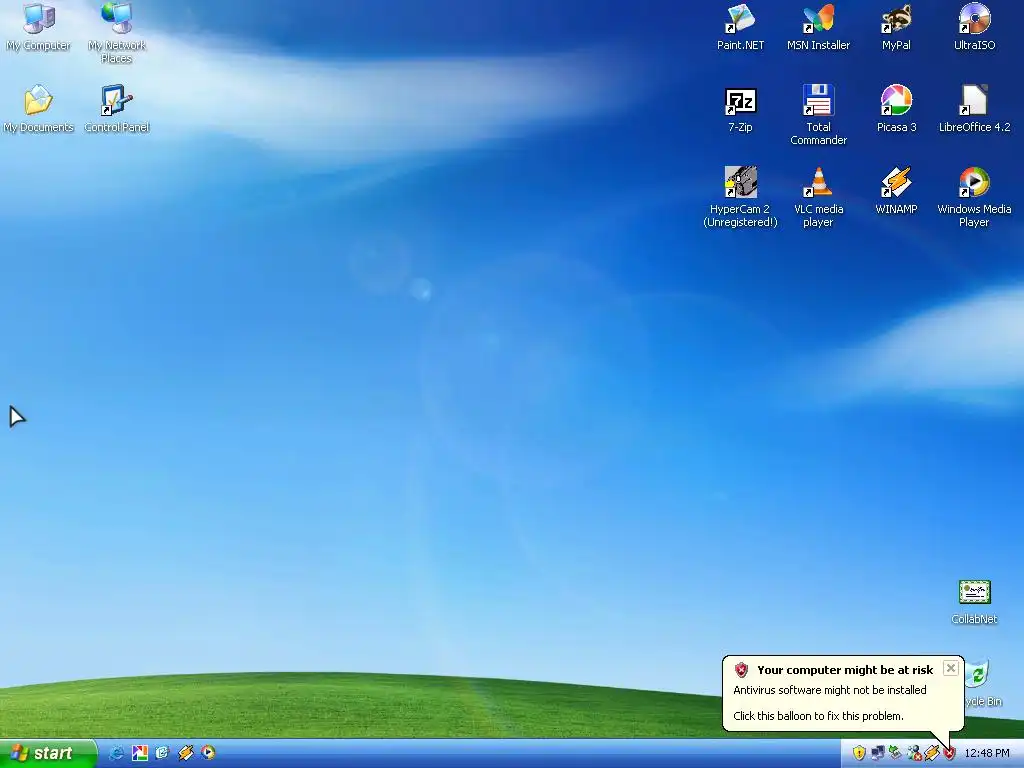
Task: Select the My Documents folder icon
Action: pos(39,108)
